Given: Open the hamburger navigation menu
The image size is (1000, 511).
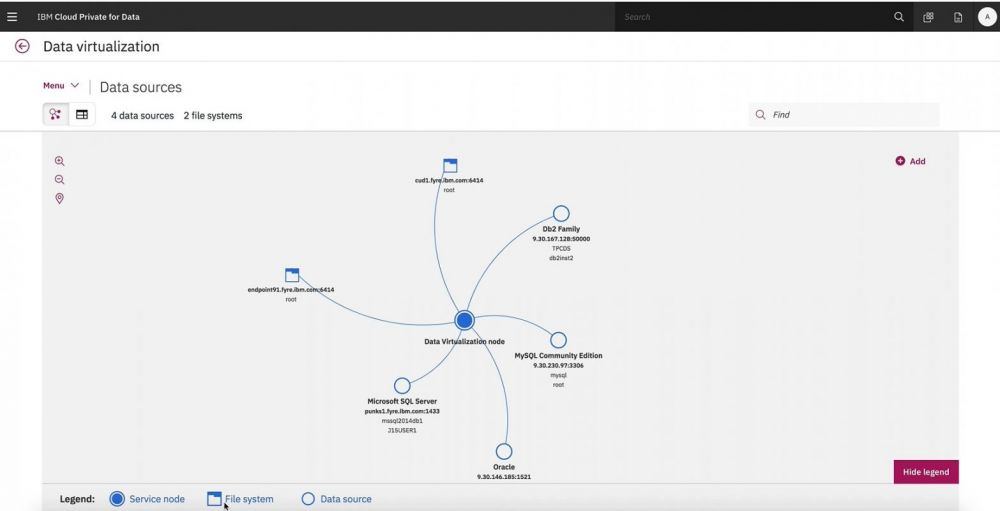Looking at the screenshot, I should click(x=12, y=17).
